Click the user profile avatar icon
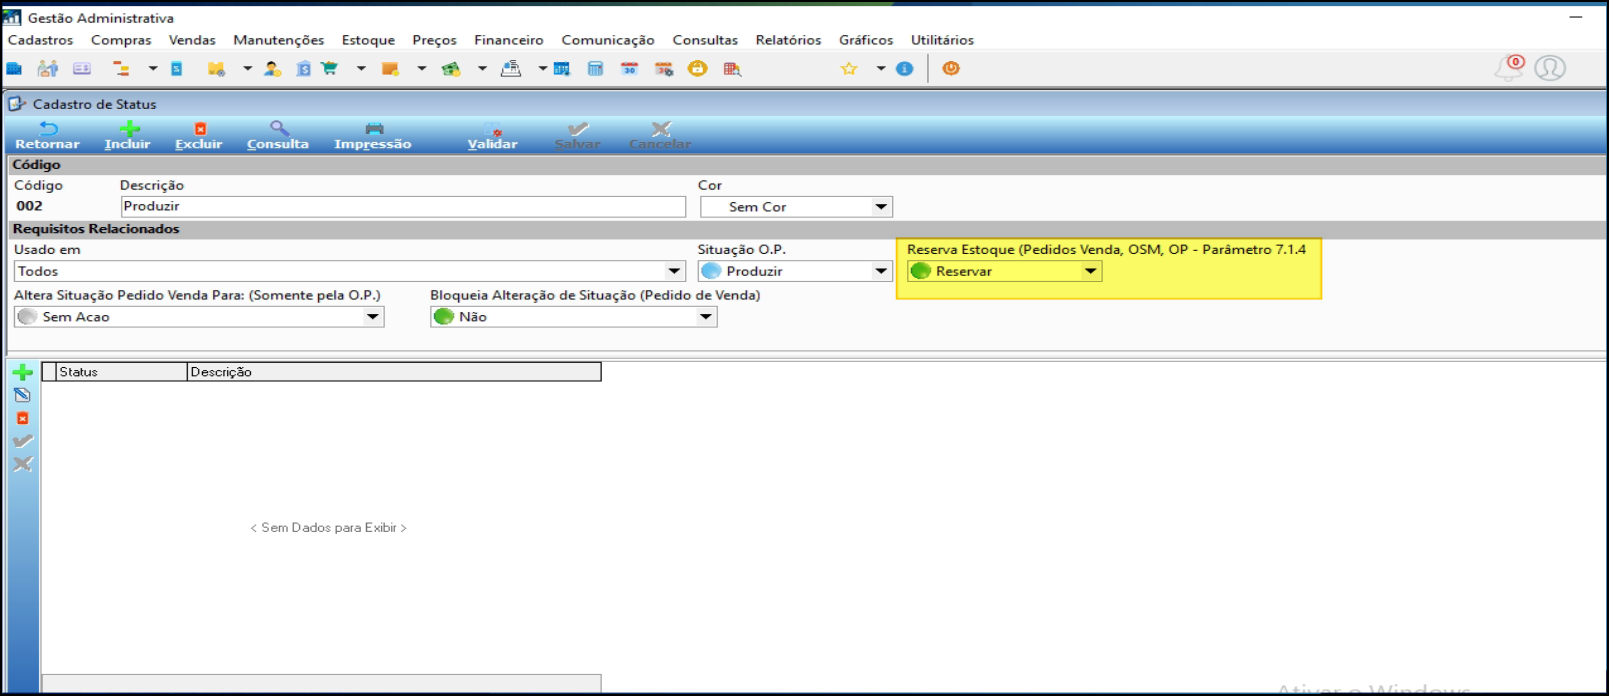Screen dimensions: 1609x696 click(x=1550, y=68)
